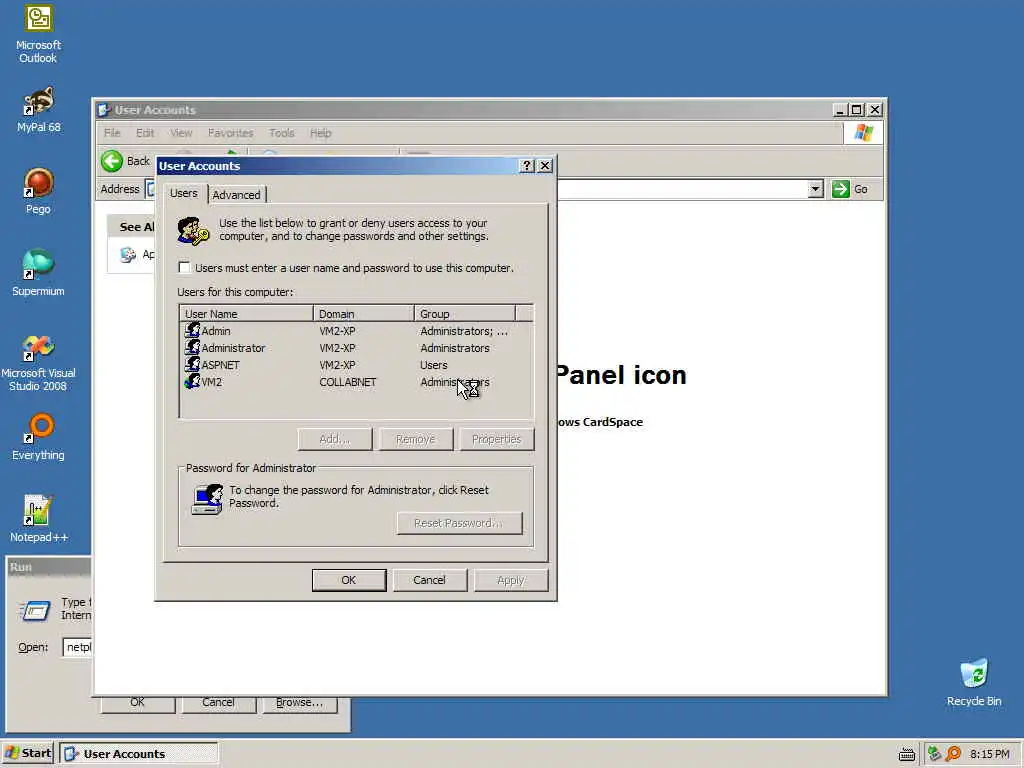This screenshot has width=1024, height=768.
Task: Click the Administrator user icon in list
Action: pyautogui.click(x=192, y=347)
